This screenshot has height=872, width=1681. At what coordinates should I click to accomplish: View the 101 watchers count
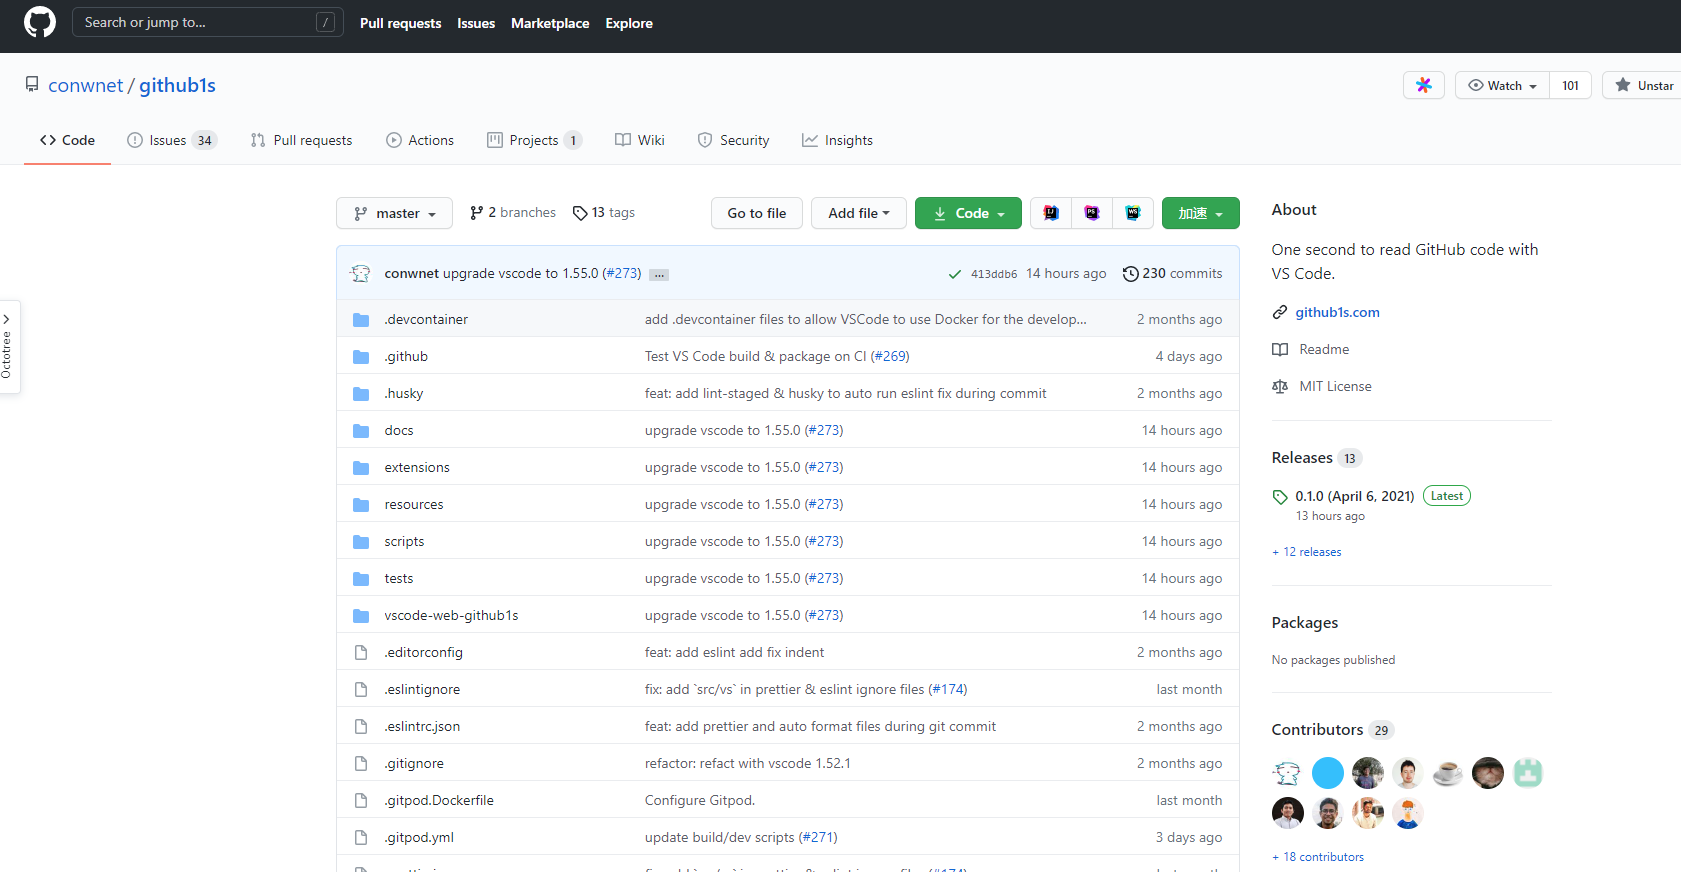1570,85
